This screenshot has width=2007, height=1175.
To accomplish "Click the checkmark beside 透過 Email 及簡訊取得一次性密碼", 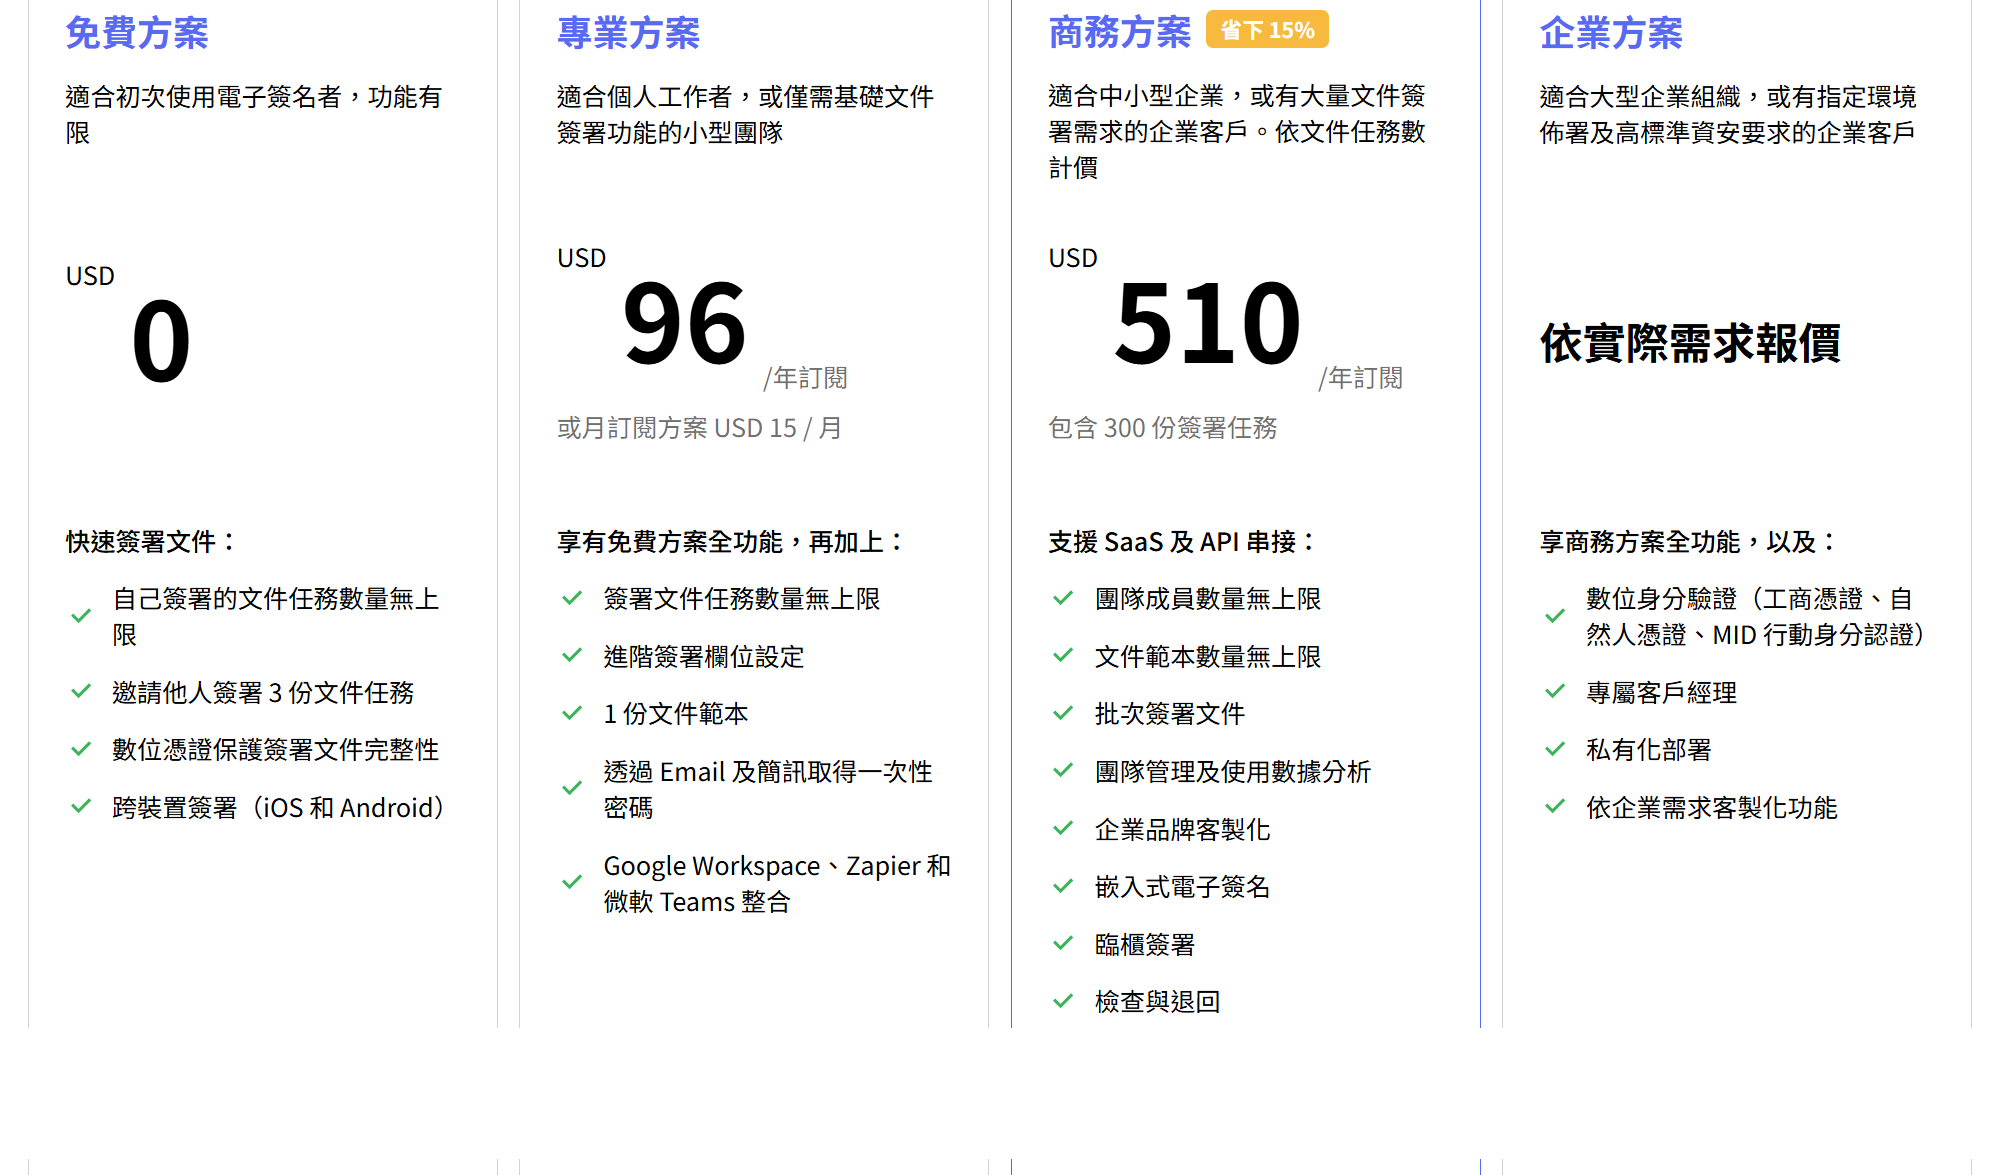I will (x=572, y=788).
